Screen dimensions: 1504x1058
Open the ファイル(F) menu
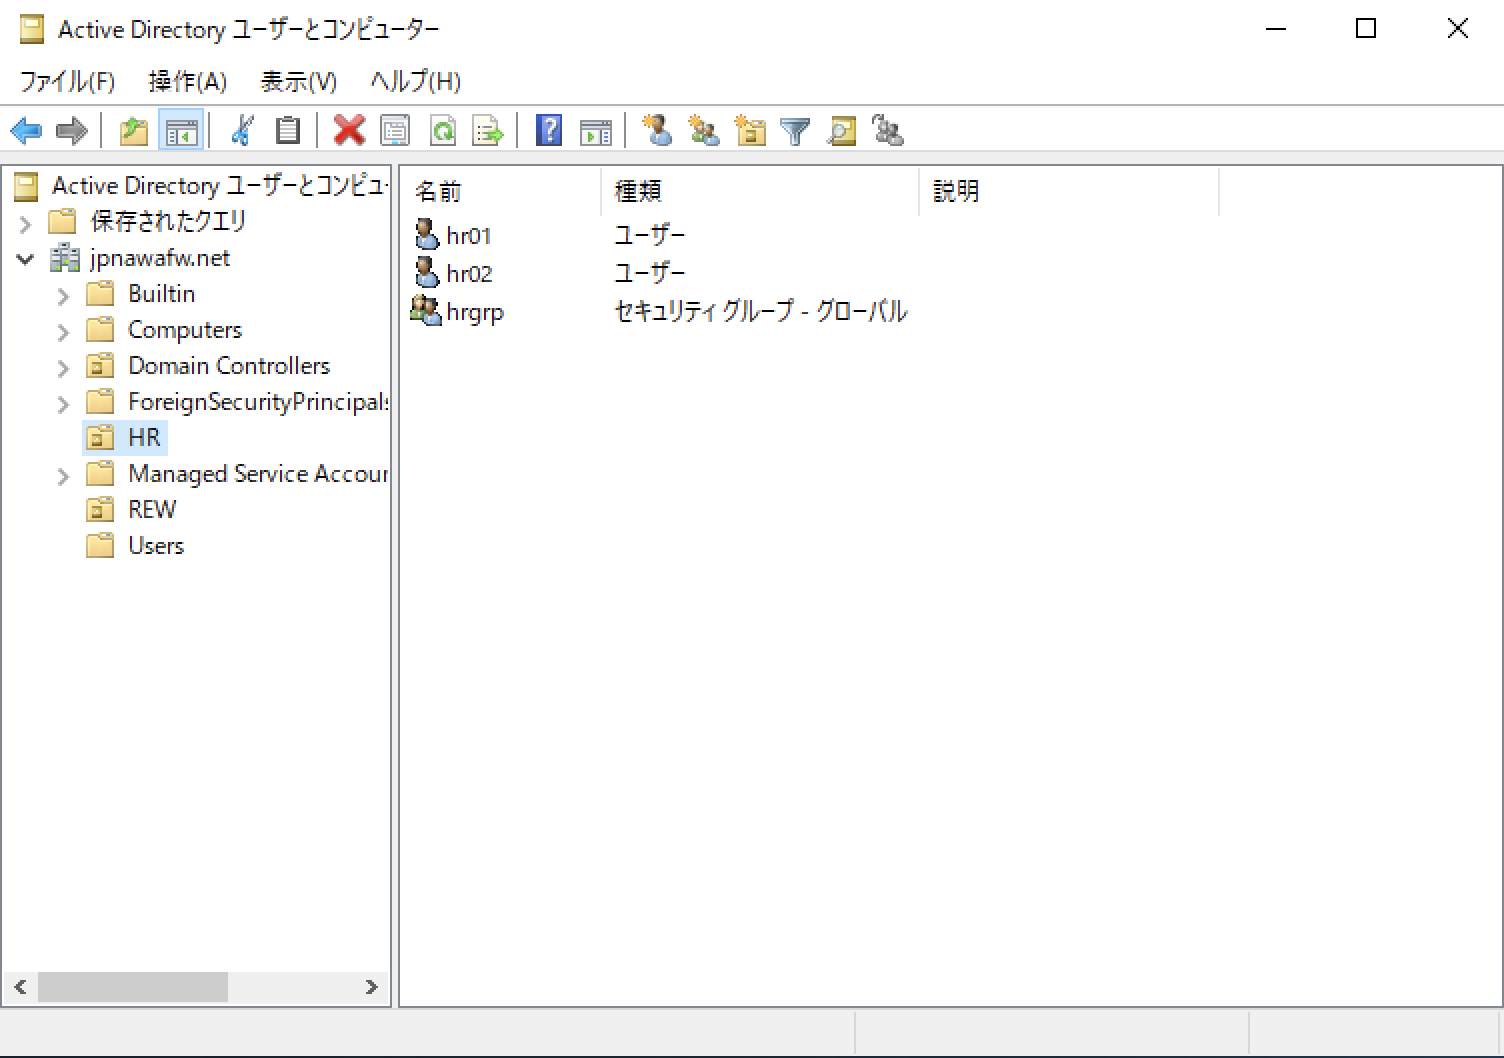(x=67, y=81)
